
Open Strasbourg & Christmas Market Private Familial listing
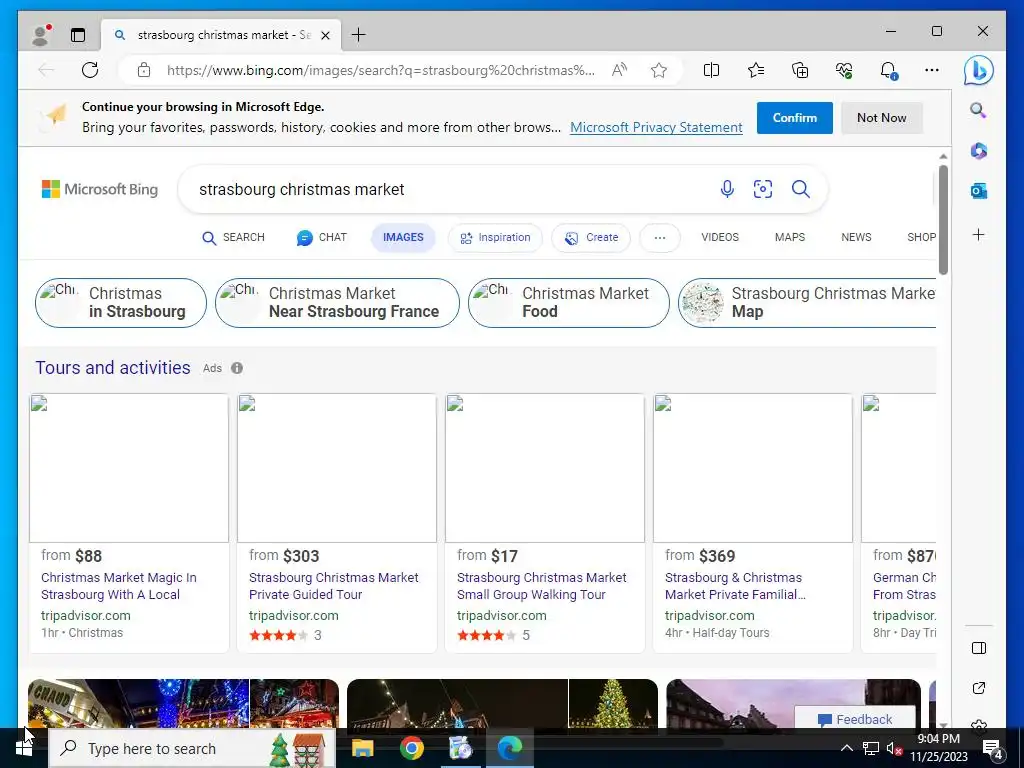(735, 586)
